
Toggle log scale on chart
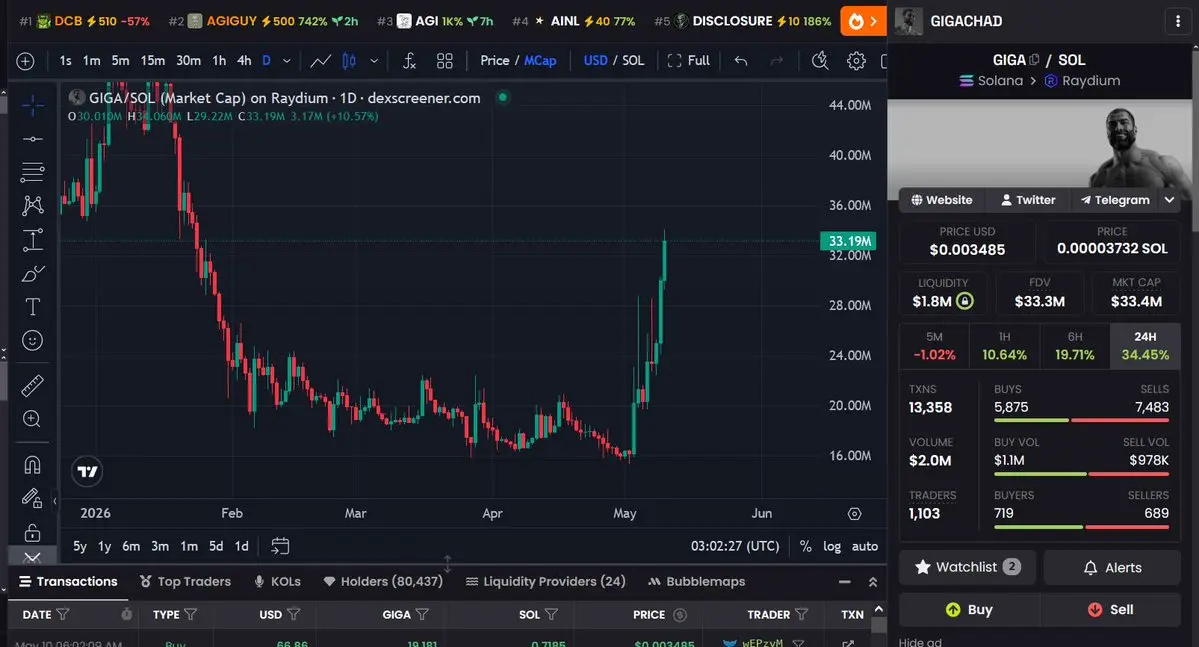click(832, 546)
